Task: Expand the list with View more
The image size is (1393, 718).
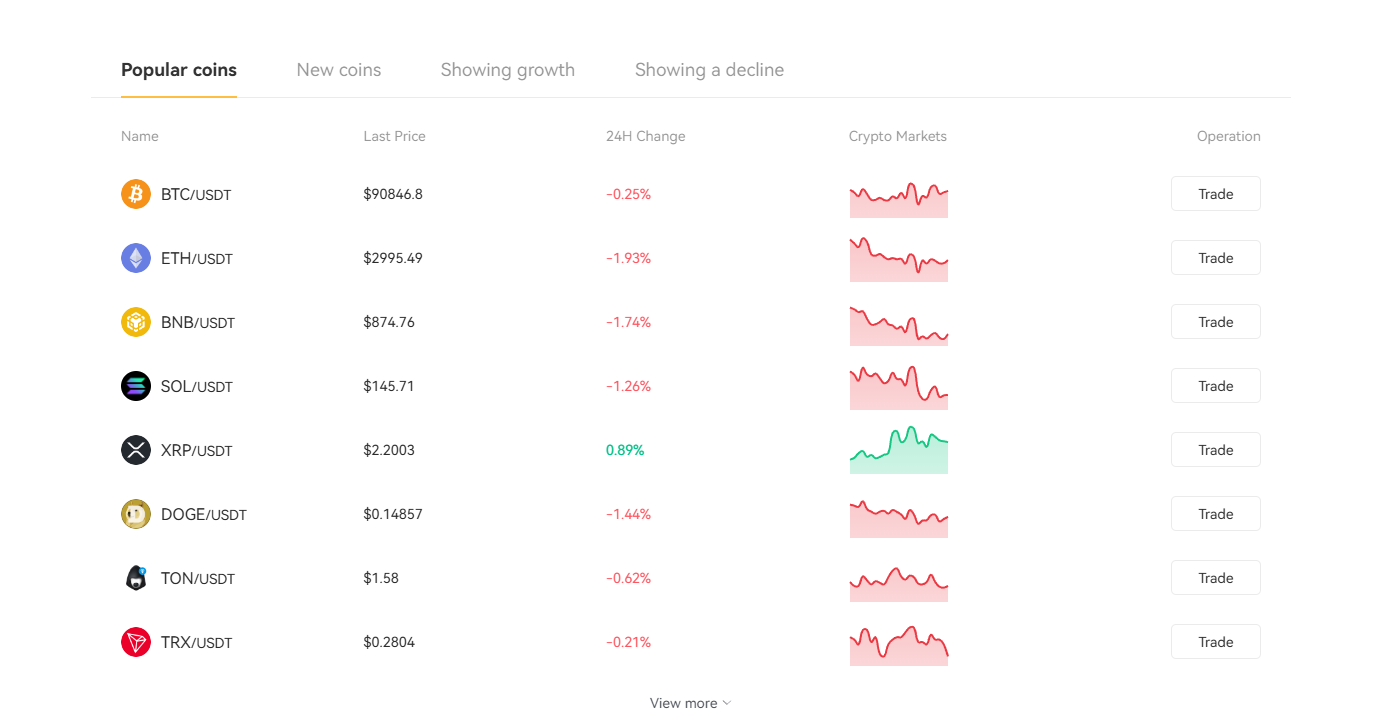Action: tap(690, 703)
